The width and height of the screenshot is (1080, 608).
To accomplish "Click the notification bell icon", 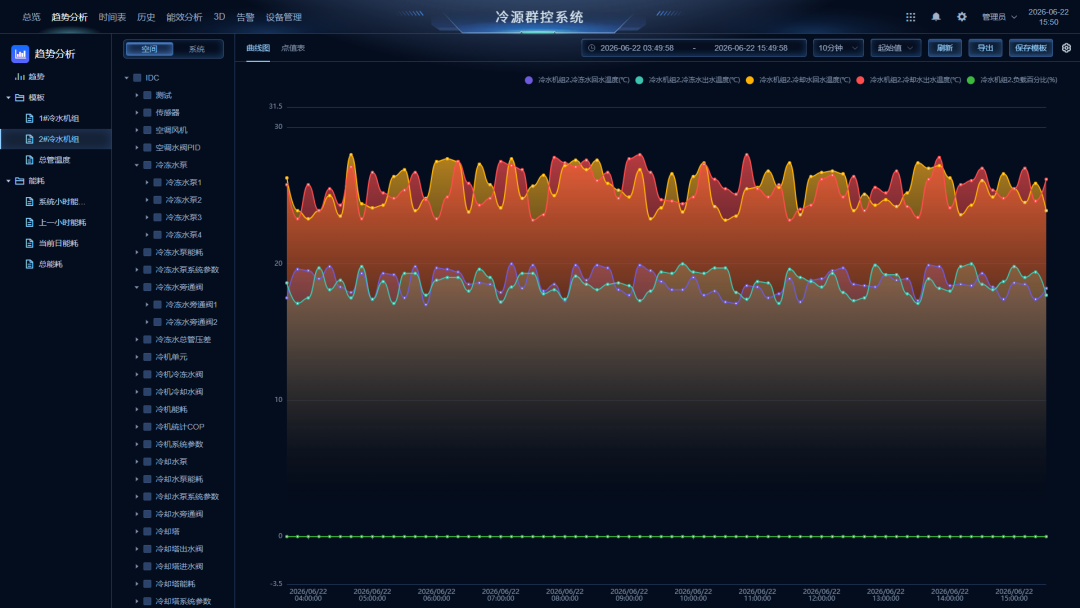I will tap(936, 17).
